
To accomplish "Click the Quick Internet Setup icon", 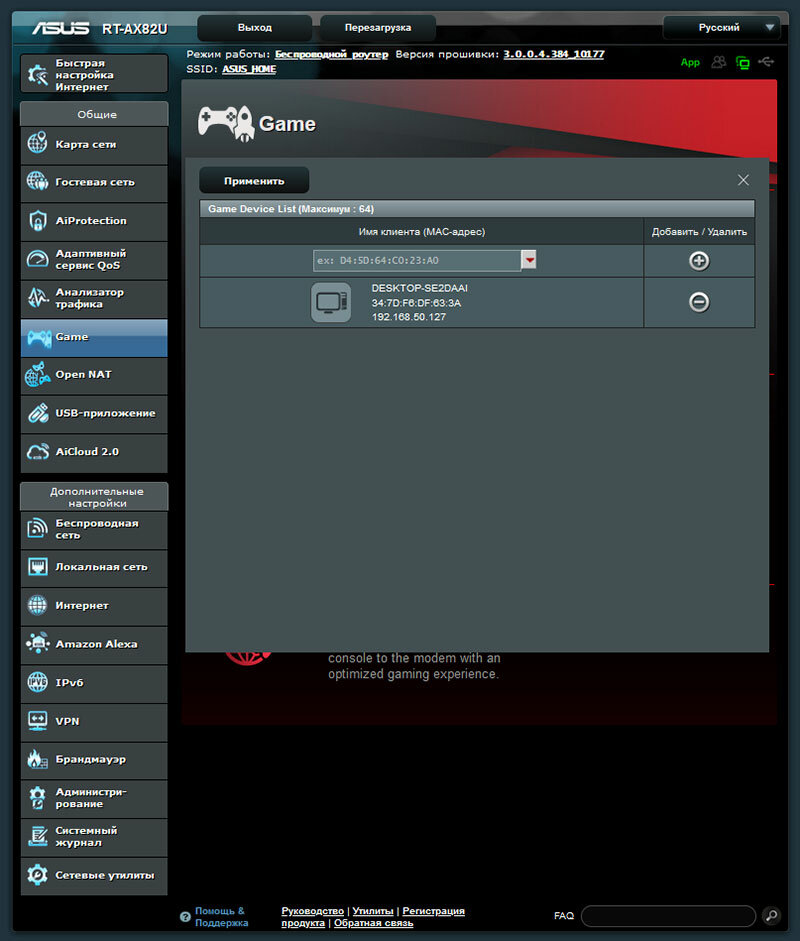I will [x=38, y=74].
